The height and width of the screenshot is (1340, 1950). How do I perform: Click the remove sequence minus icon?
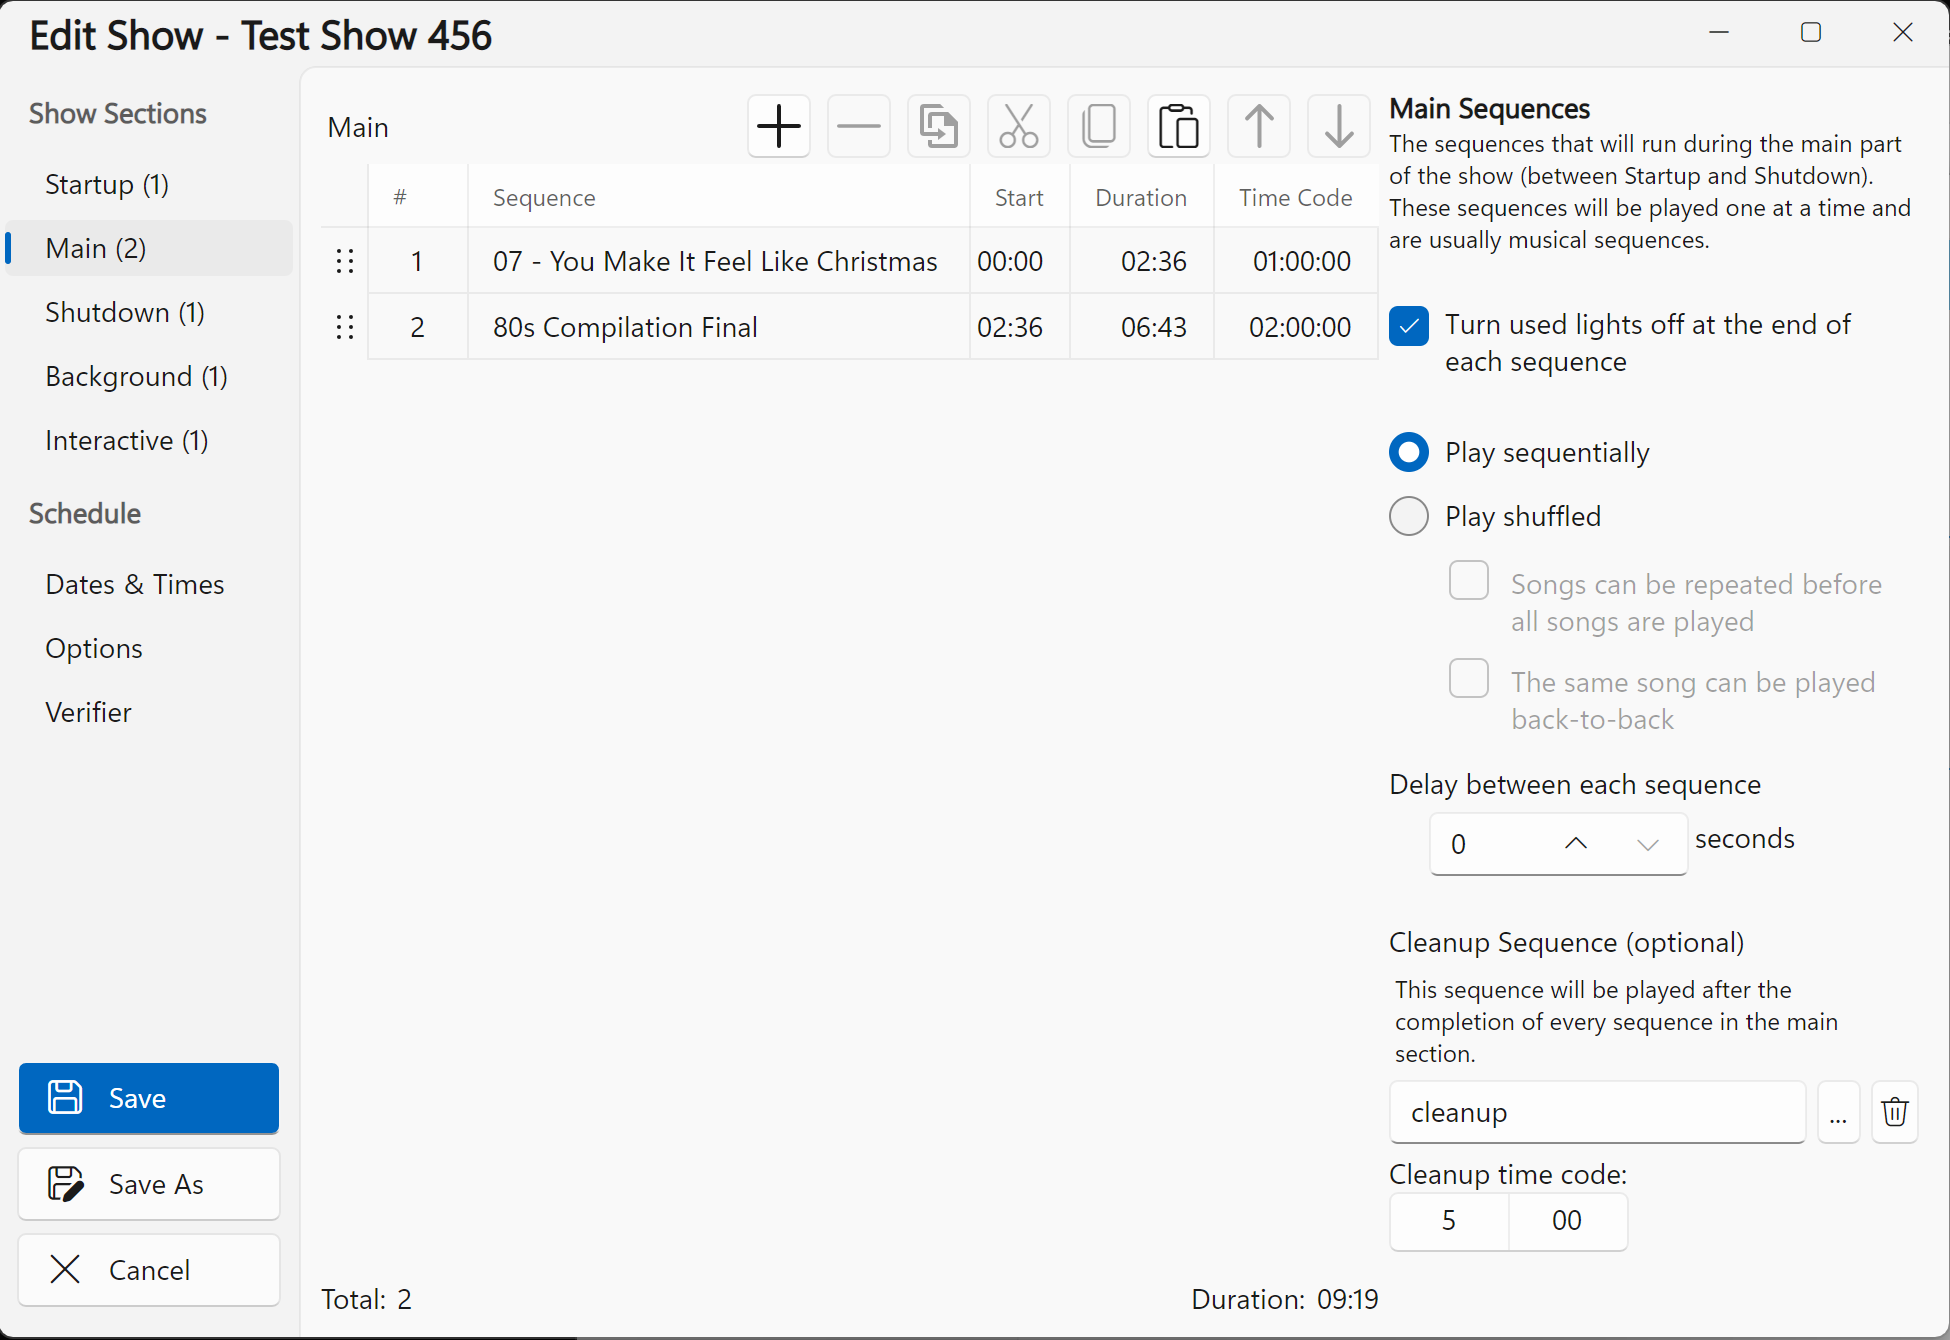pos(858,127)
